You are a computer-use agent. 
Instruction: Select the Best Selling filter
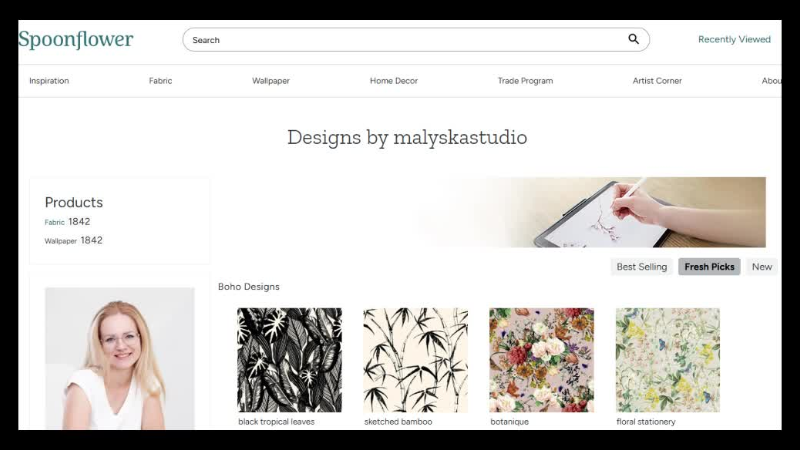coord(641,267)
